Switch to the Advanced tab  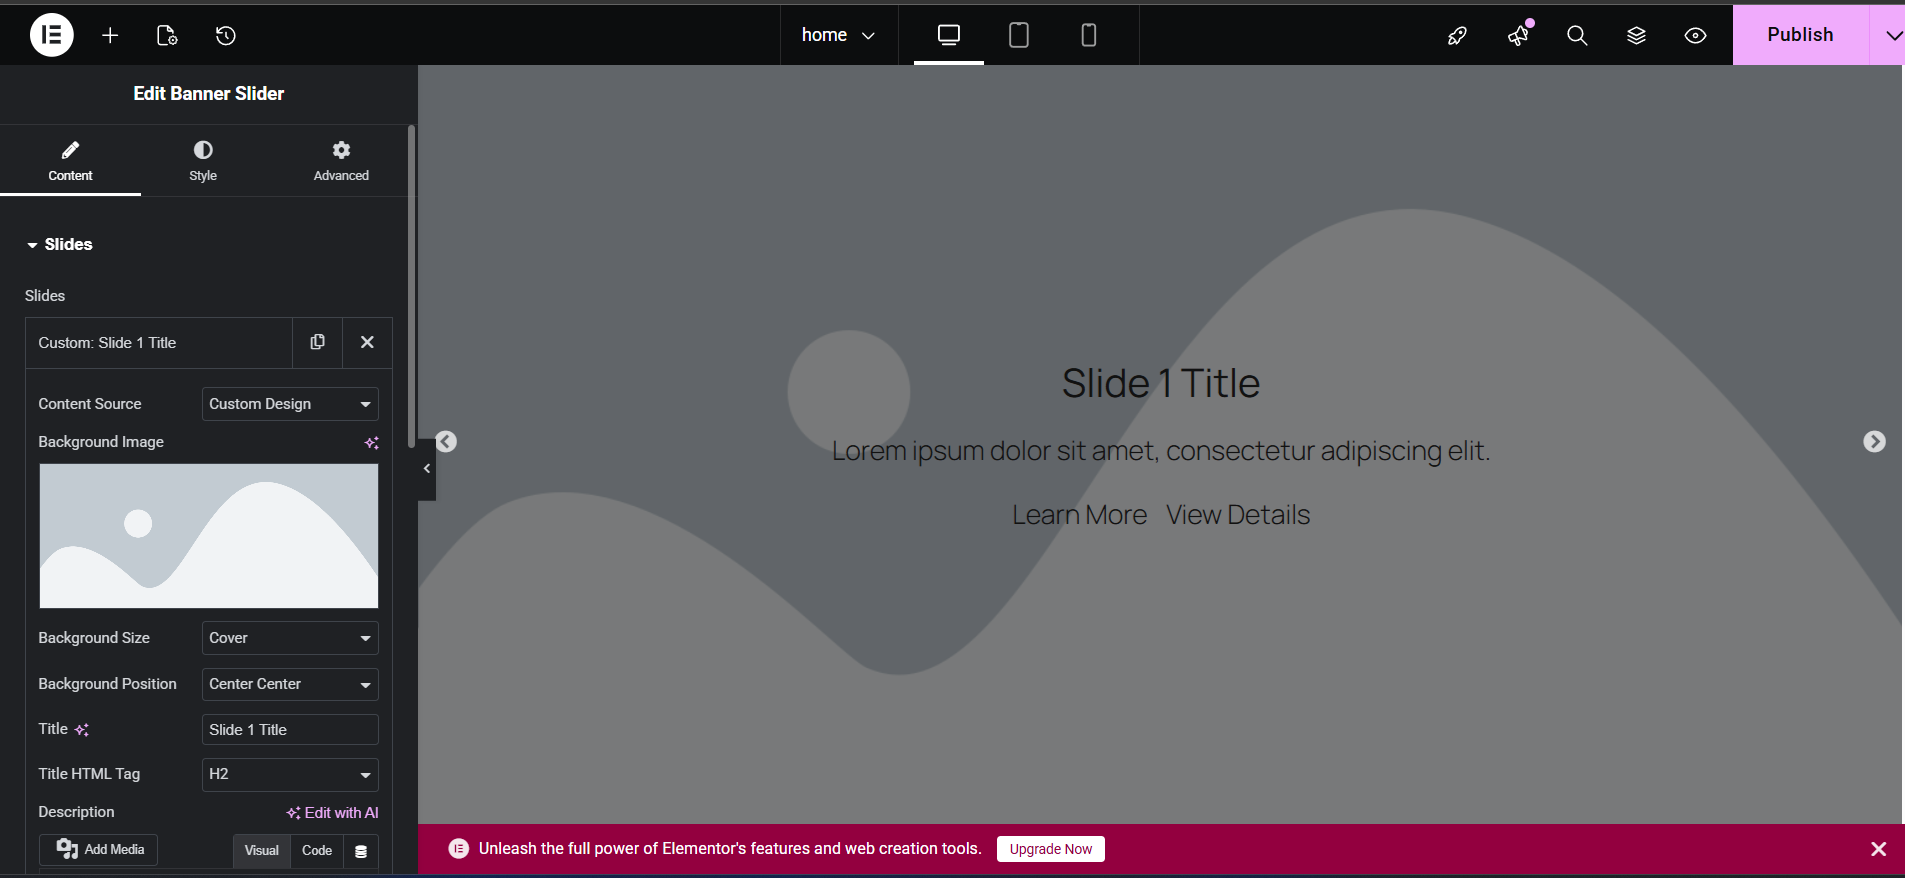tap(341, 160)
